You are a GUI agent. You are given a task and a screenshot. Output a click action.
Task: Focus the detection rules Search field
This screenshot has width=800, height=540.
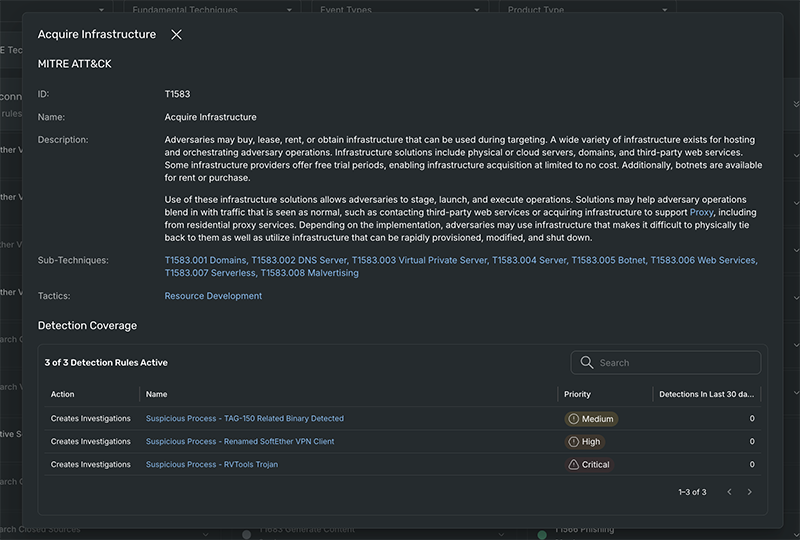click(665, 362)
